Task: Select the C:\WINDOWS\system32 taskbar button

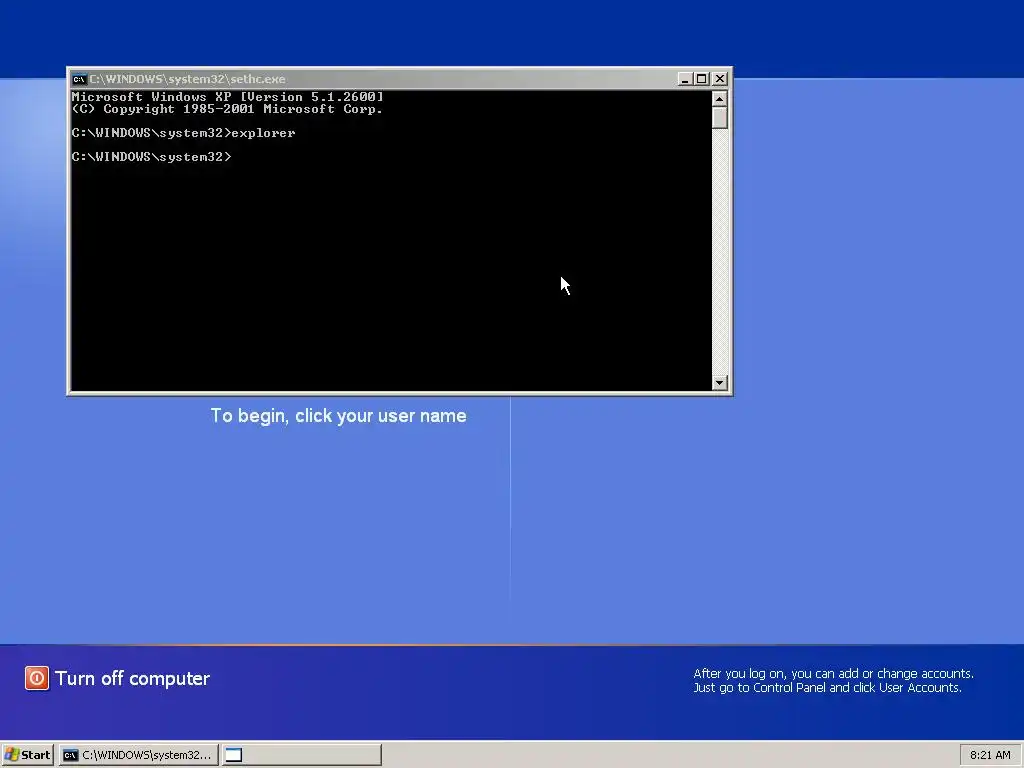Action: [138, 755]
